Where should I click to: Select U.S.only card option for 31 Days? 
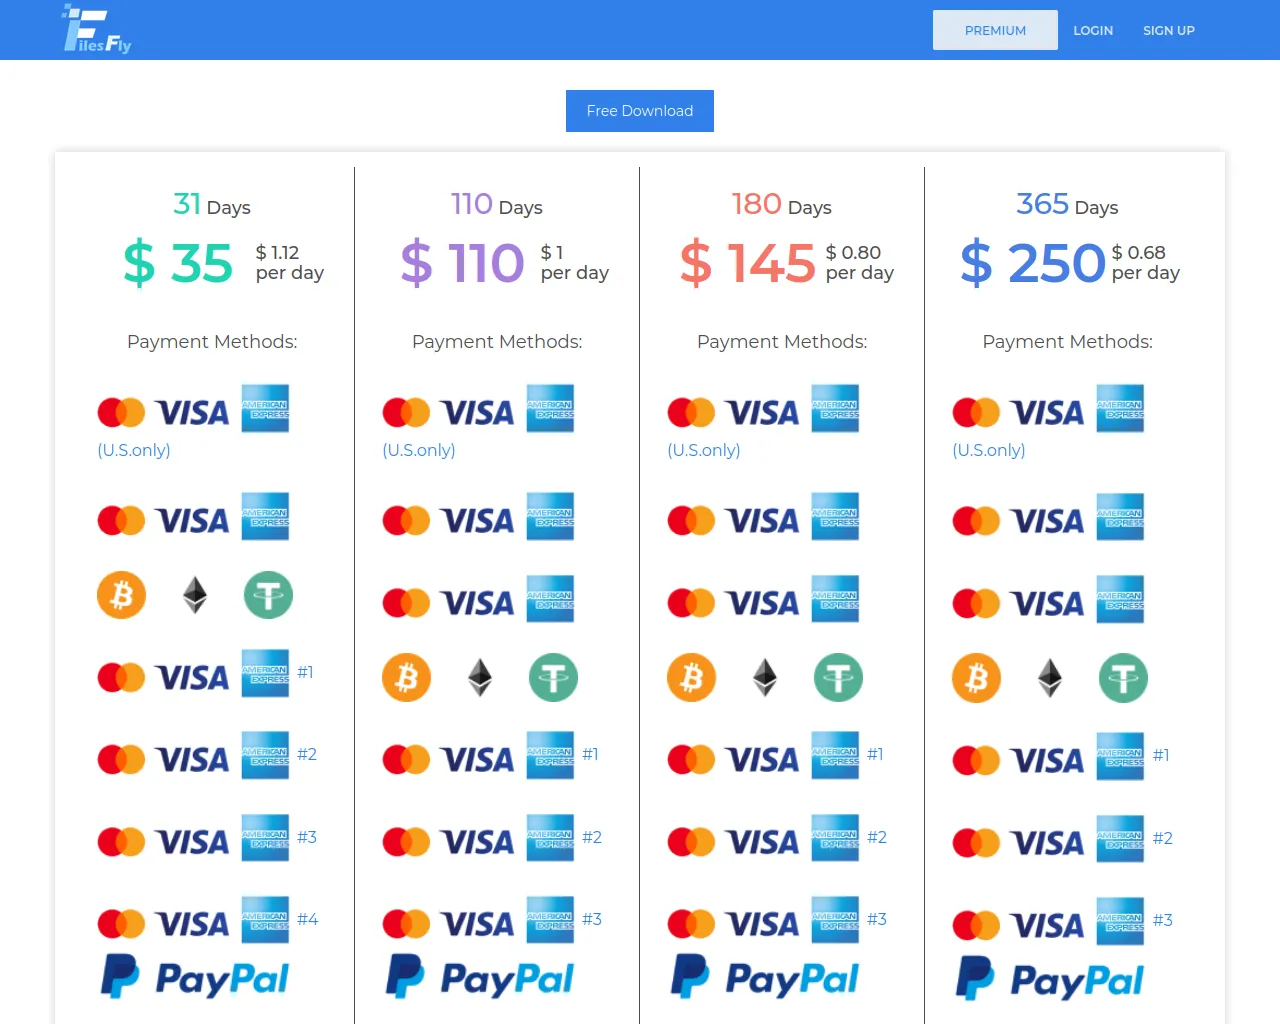point(192,411)
